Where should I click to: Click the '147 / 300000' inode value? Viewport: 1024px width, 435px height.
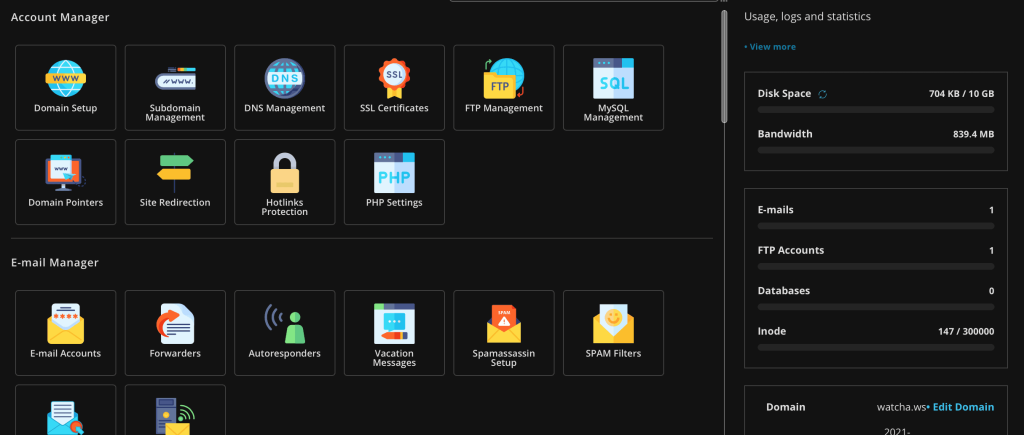pos(966,332)
